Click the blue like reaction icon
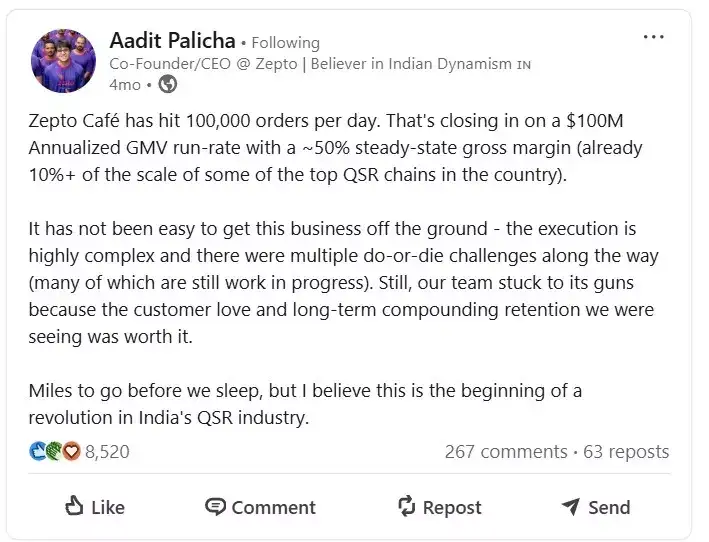 (38, 451)
